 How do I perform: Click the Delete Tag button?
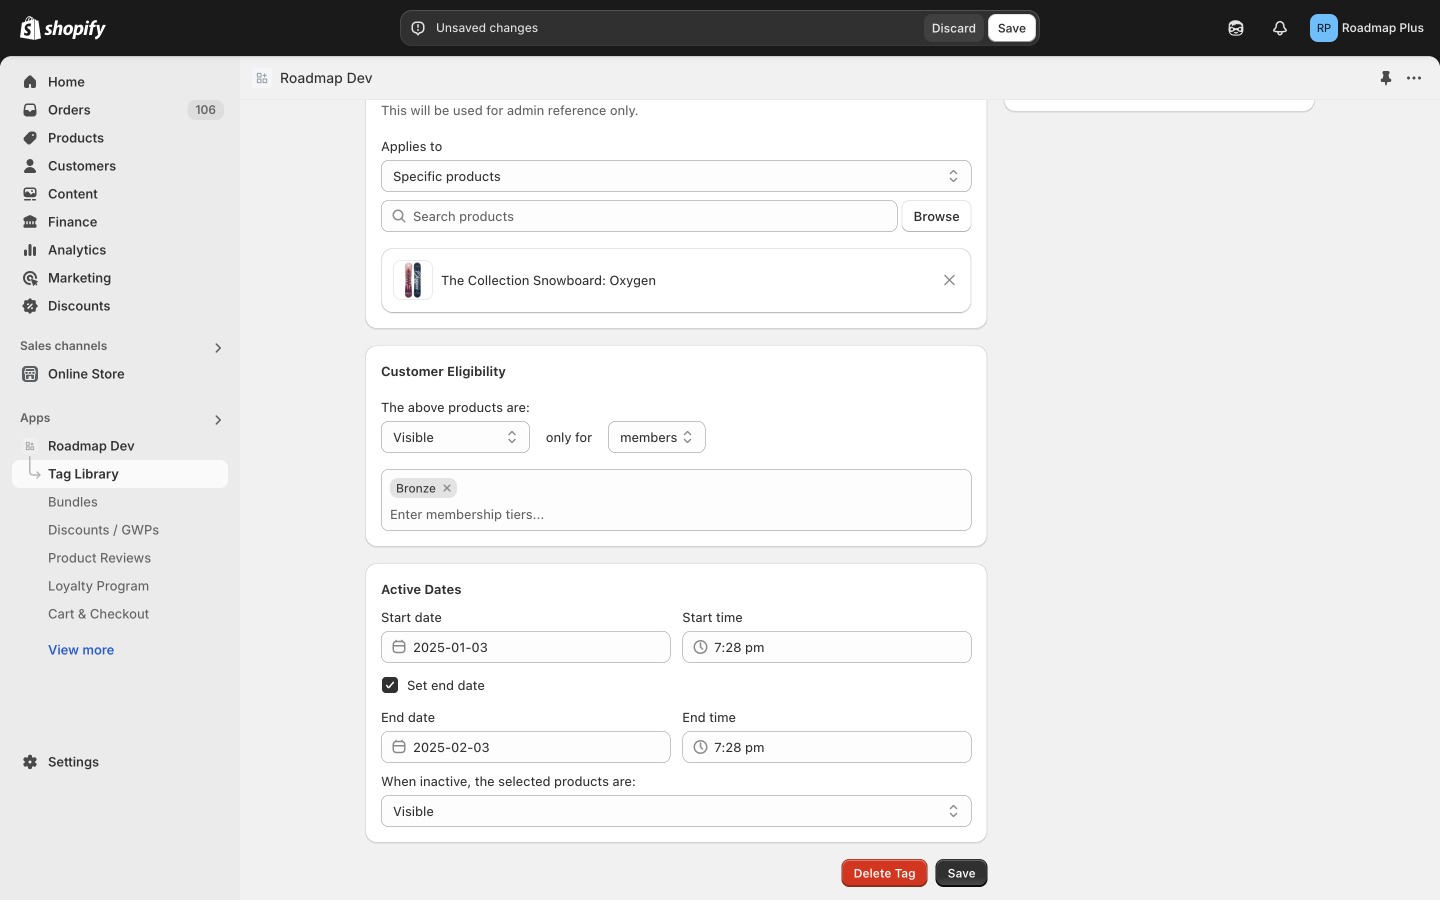(884, 873)
